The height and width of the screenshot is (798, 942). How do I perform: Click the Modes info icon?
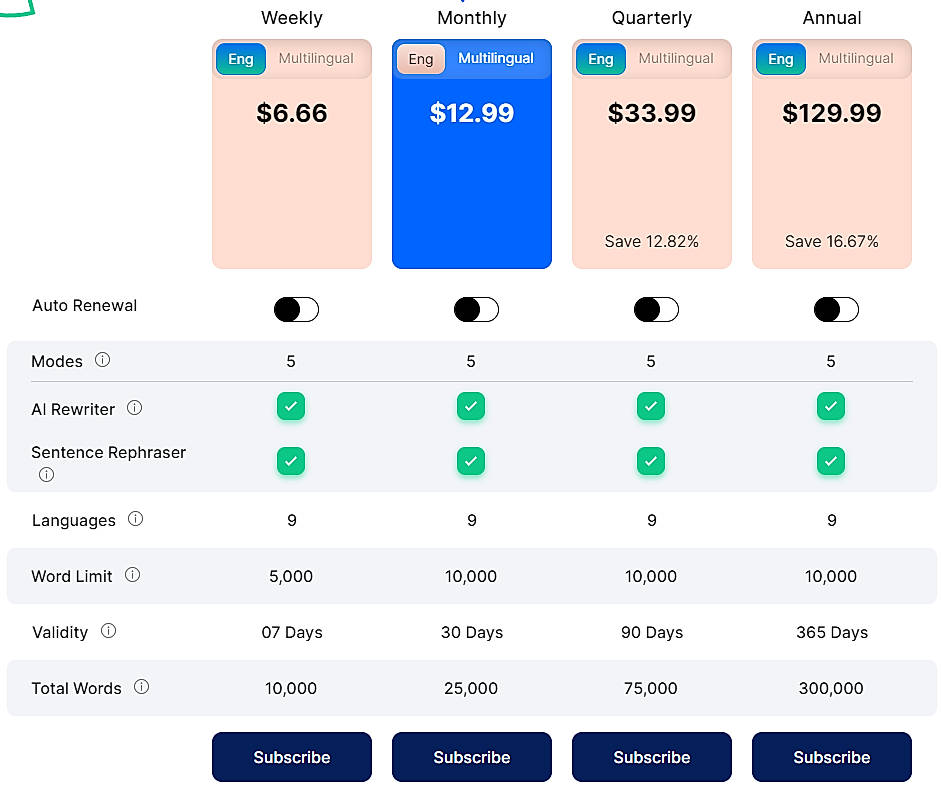click(102, 361)
